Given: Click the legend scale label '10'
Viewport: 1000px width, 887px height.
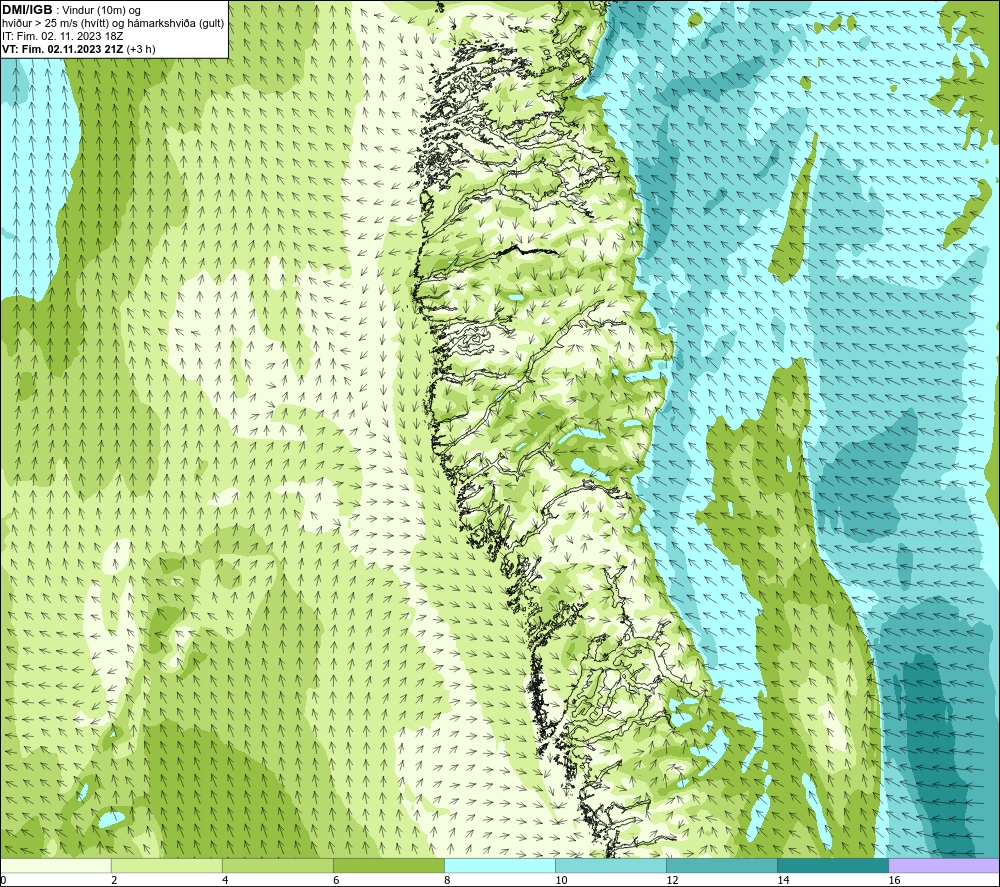Looking at the screenshot, I should (x=561, y=881).
